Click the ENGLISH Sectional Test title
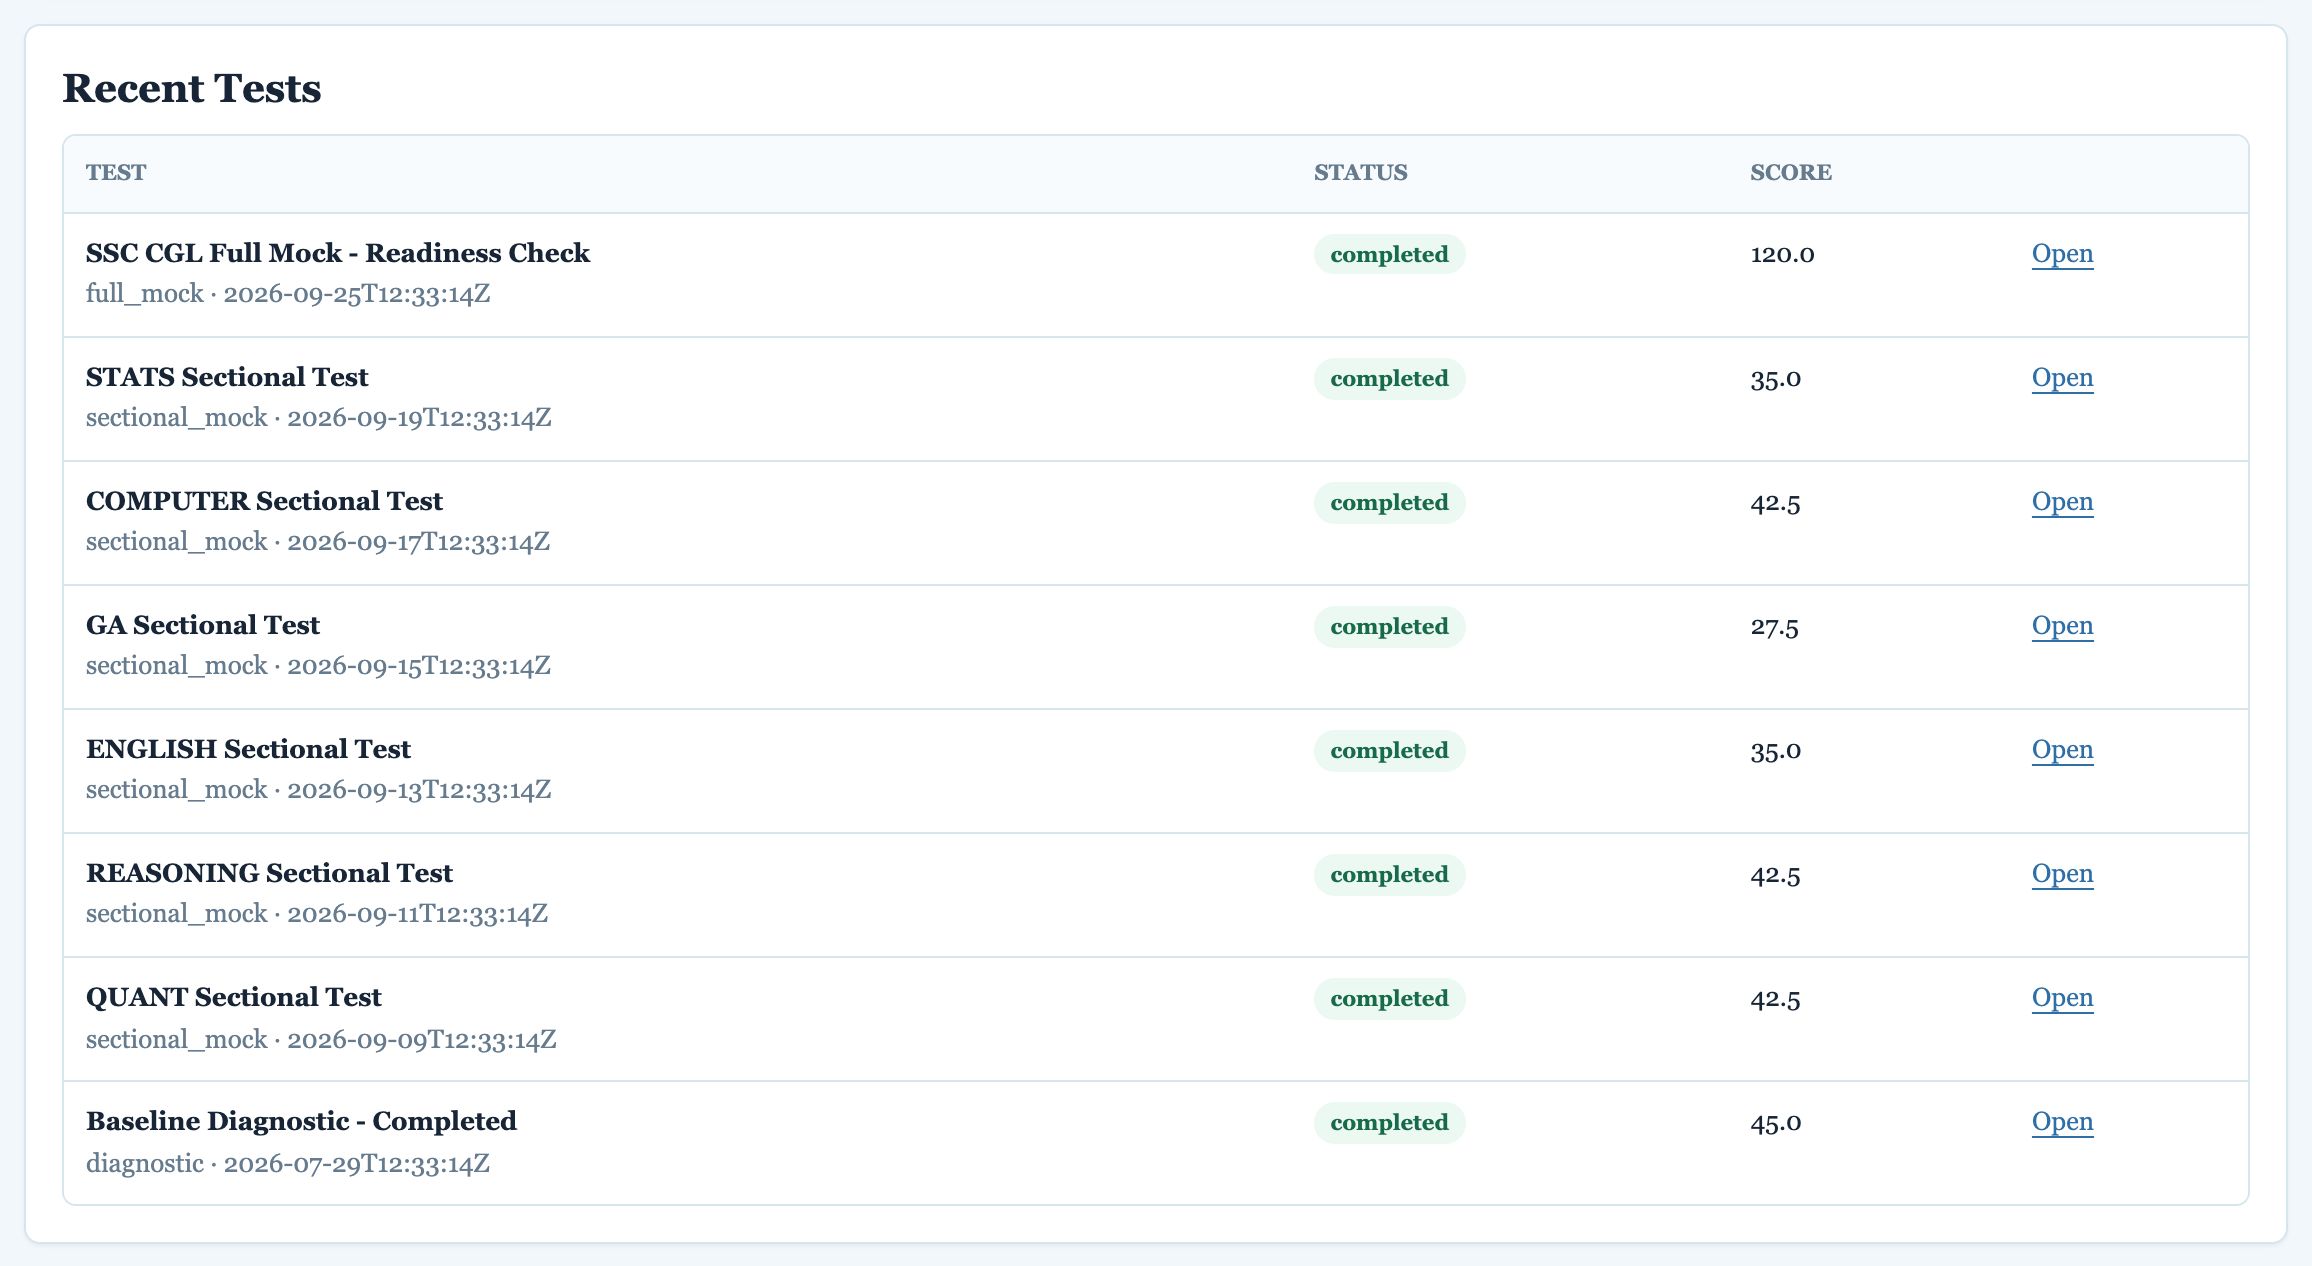The width and height of the screenshot is (2312, 1266). tap(248, 749)
